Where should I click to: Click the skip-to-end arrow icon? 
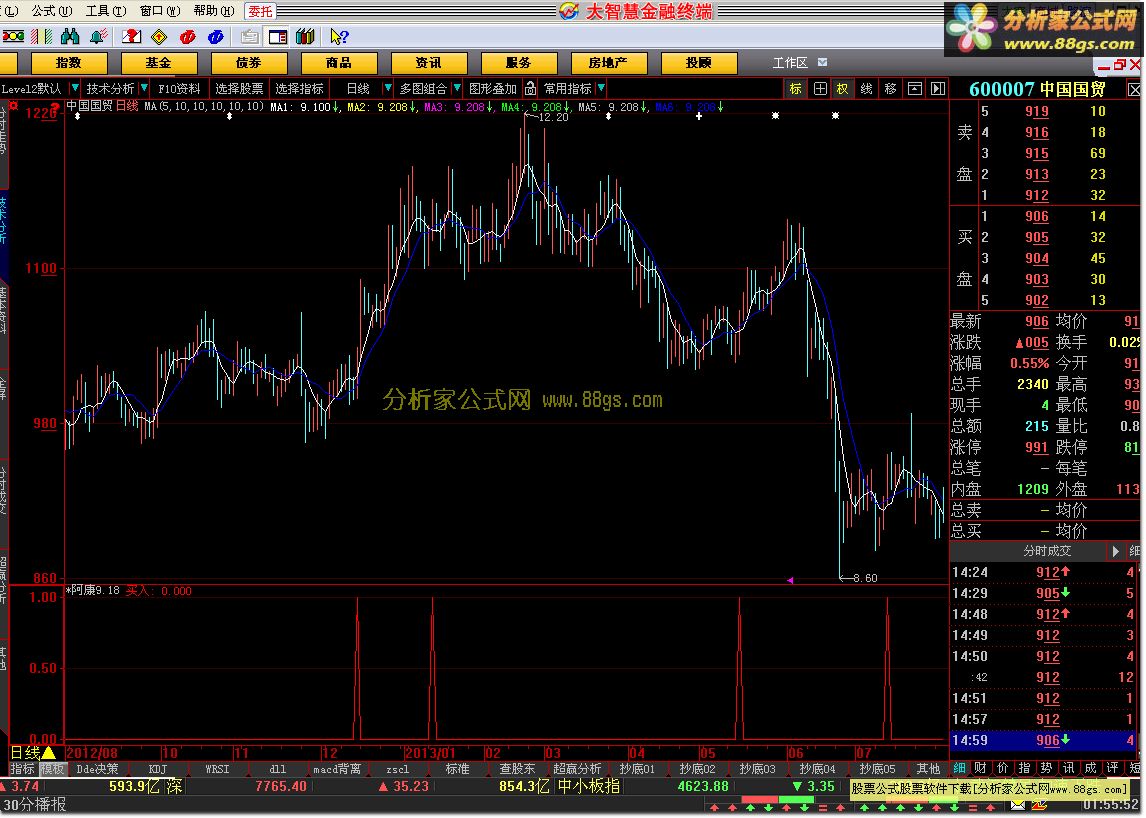[938, 88]
